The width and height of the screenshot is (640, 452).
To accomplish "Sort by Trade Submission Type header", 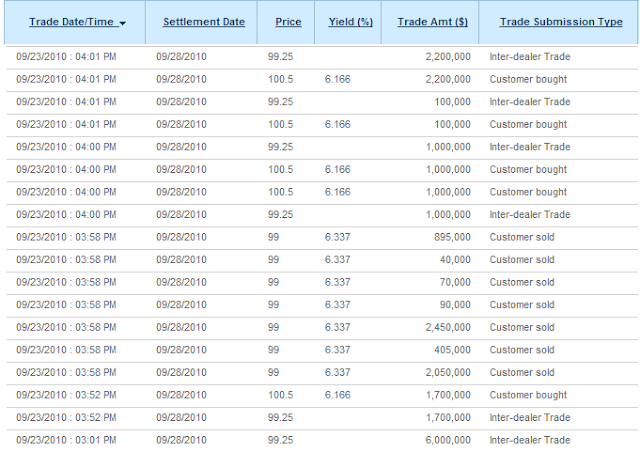I will [561, 22].
